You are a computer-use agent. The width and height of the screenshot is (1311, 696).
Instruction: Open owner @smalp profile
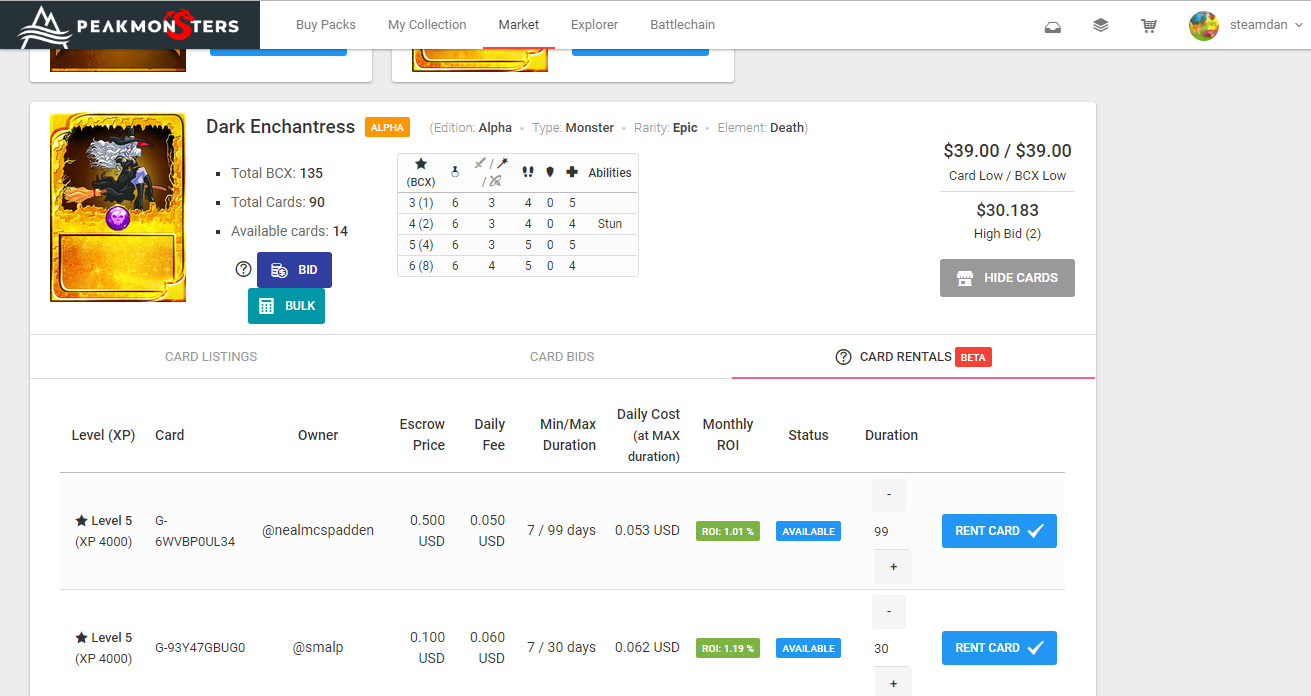[318, 648]
